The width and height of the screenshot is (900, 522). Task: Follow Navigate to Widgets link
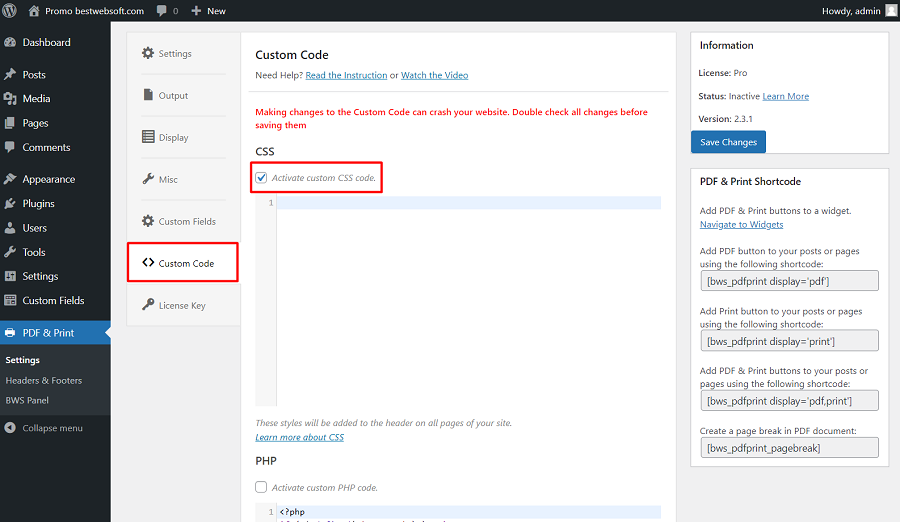click(742, 225)
